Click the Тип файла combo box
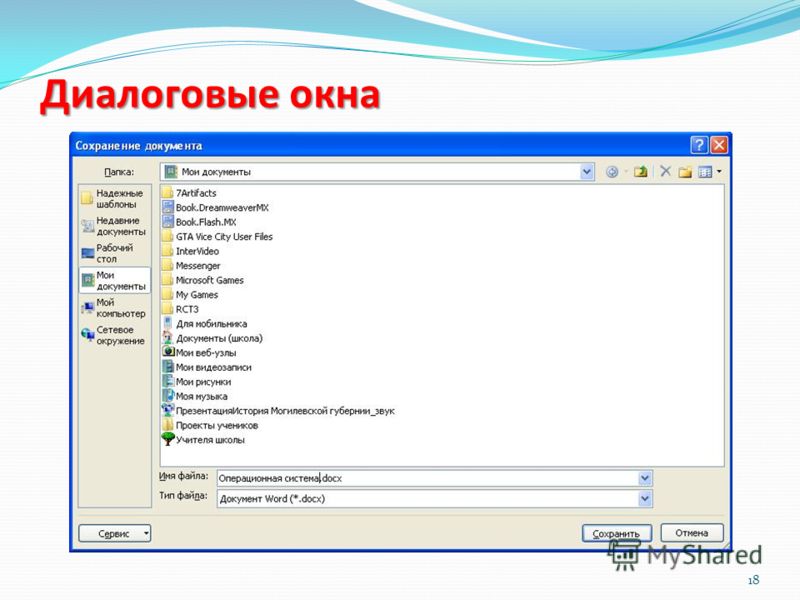Image resolution: width=800 pixels, height=600 pixels. pyautogui.click(x=435, y=498)
